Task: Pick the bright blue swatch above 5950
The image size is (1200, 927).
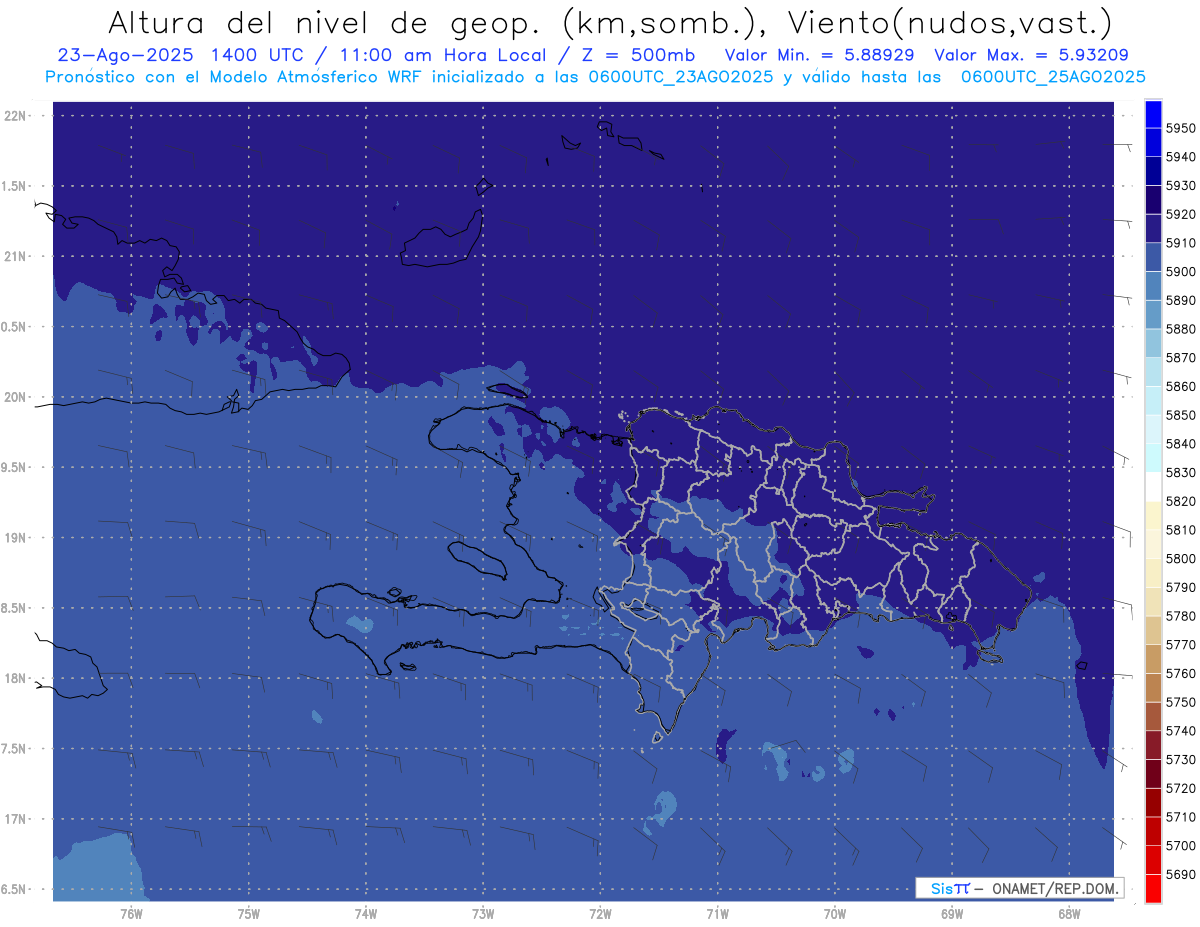Action: tap(1153, 113)
